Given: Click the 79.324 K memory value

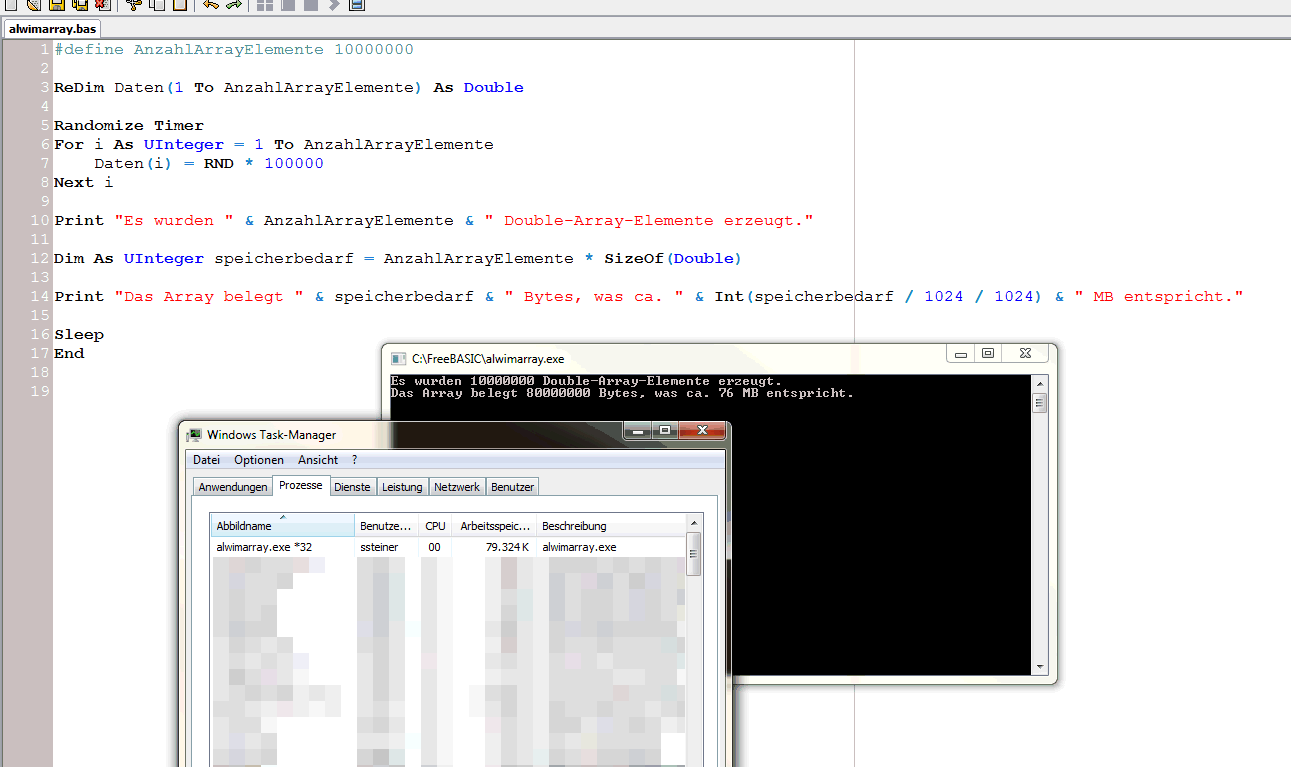Looking at the screenshot, I should click(507, 547).
